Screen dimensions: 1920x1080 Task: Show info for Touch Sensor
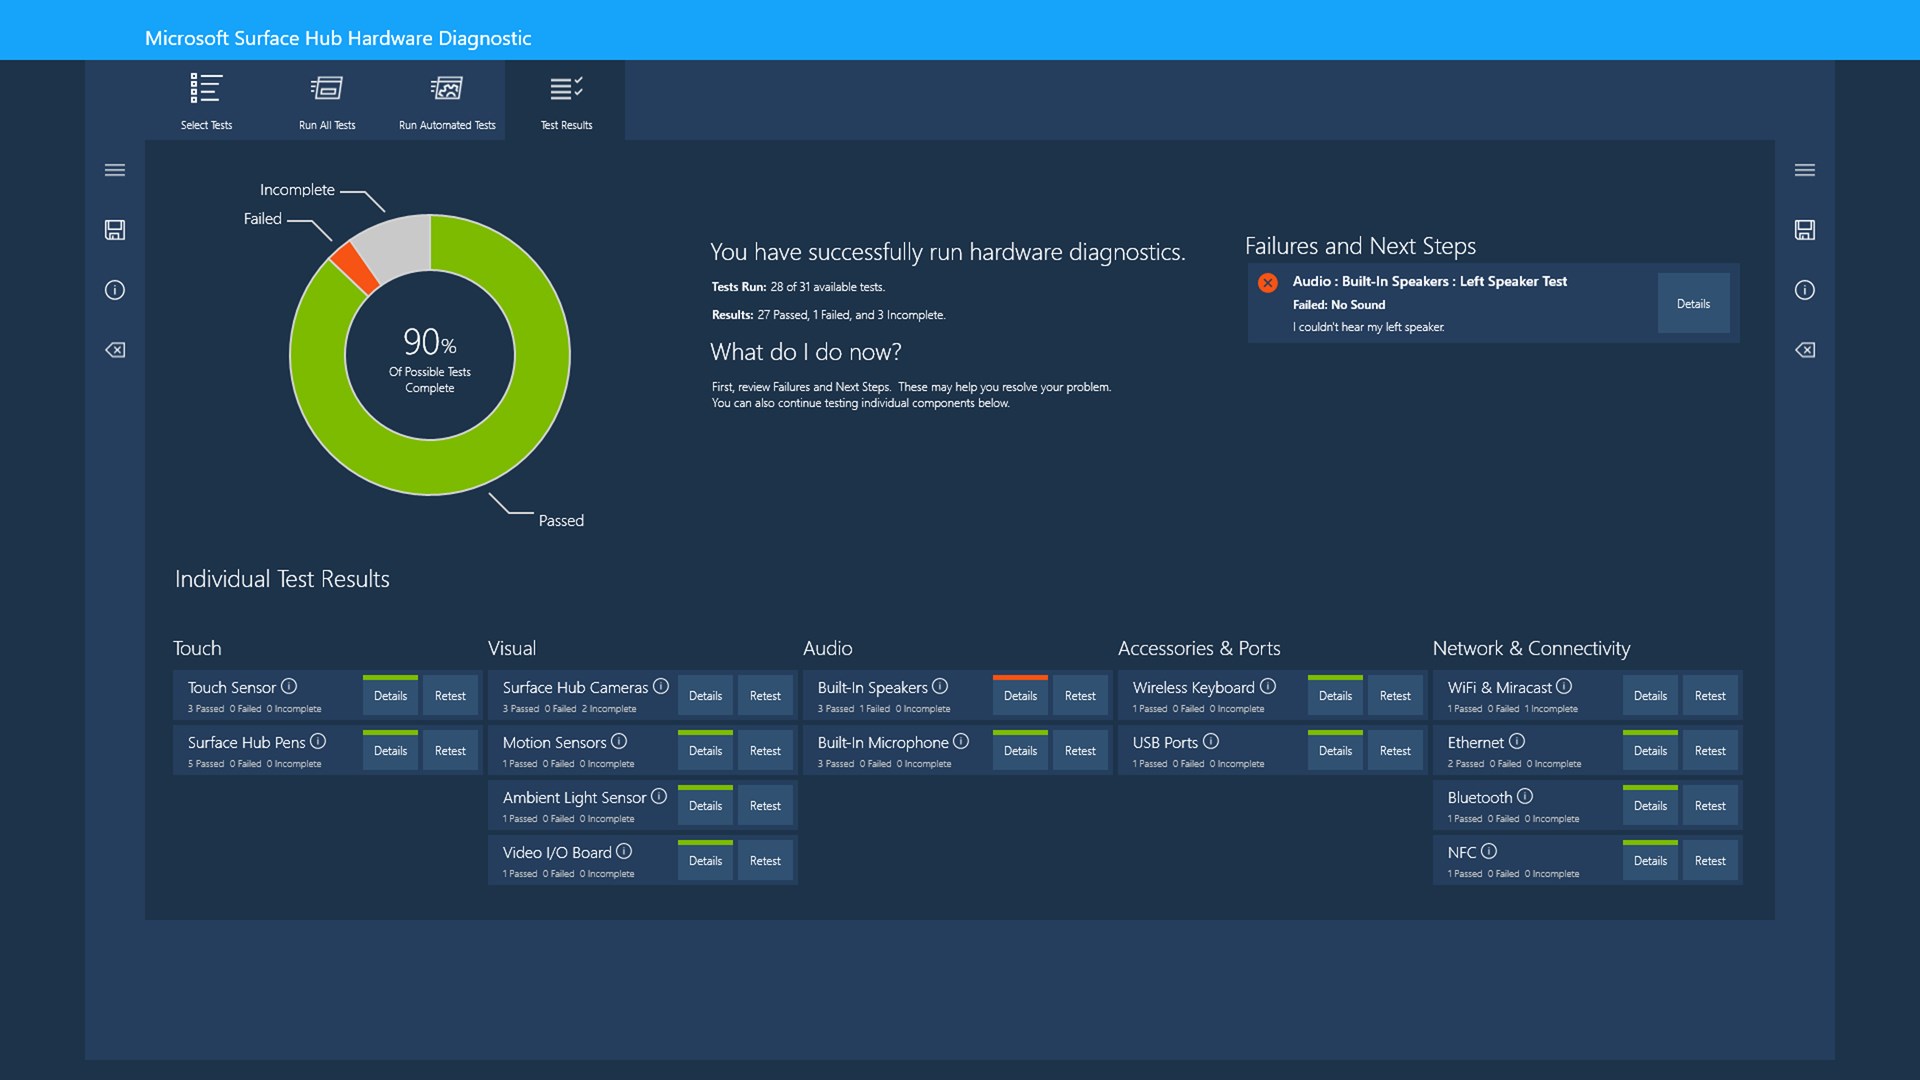[x=289, y=686]
